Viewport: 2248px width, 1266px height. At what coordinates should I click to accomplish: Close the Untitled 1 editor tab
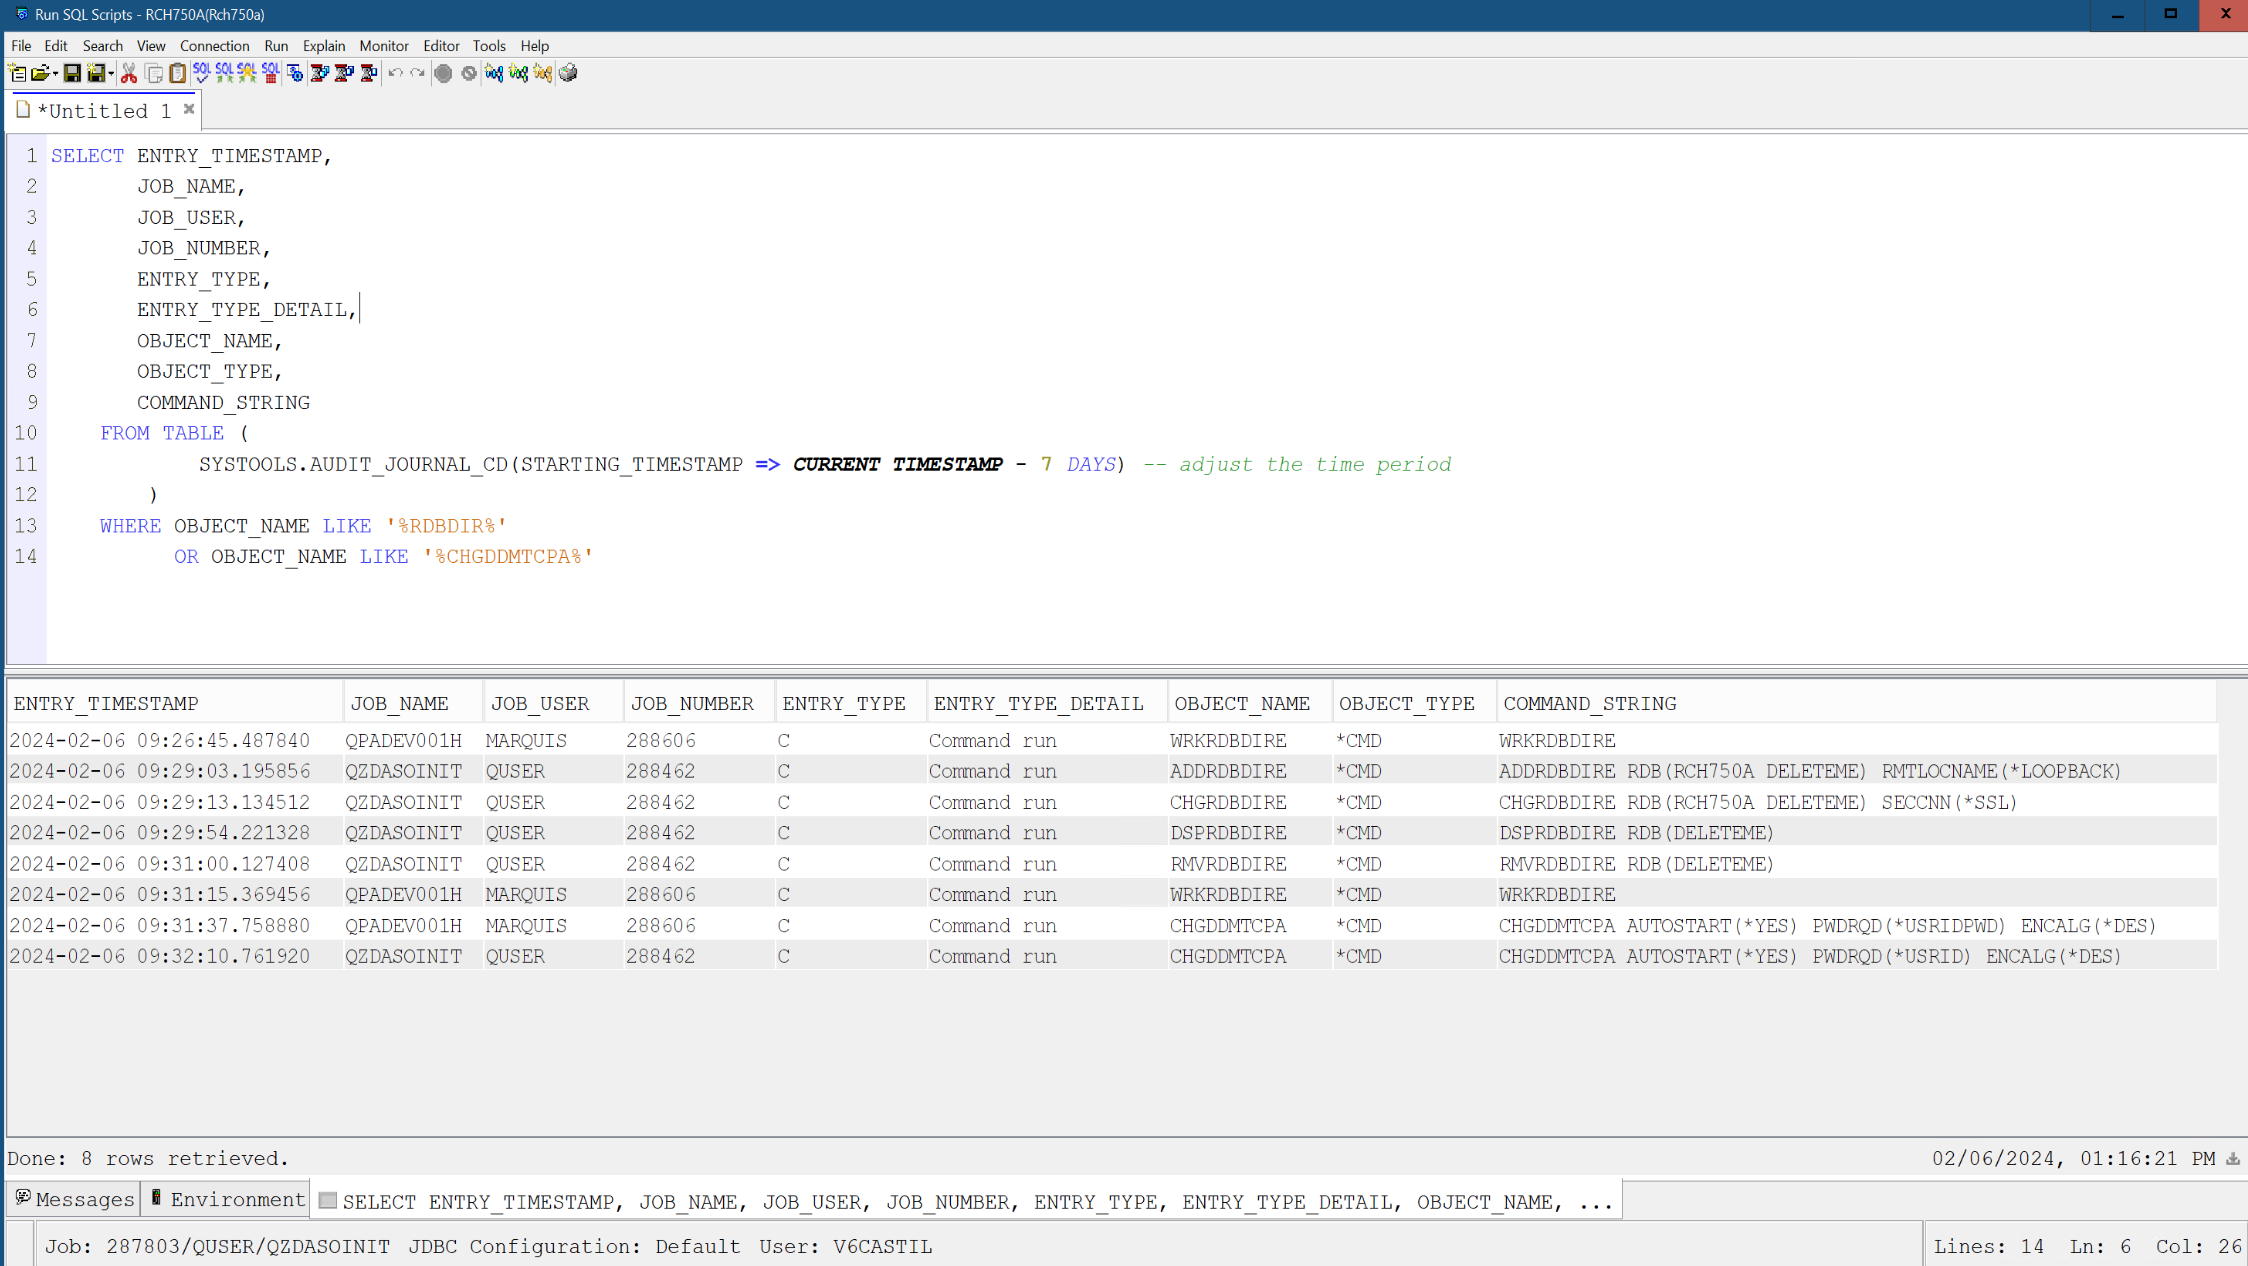click(190, 109)
